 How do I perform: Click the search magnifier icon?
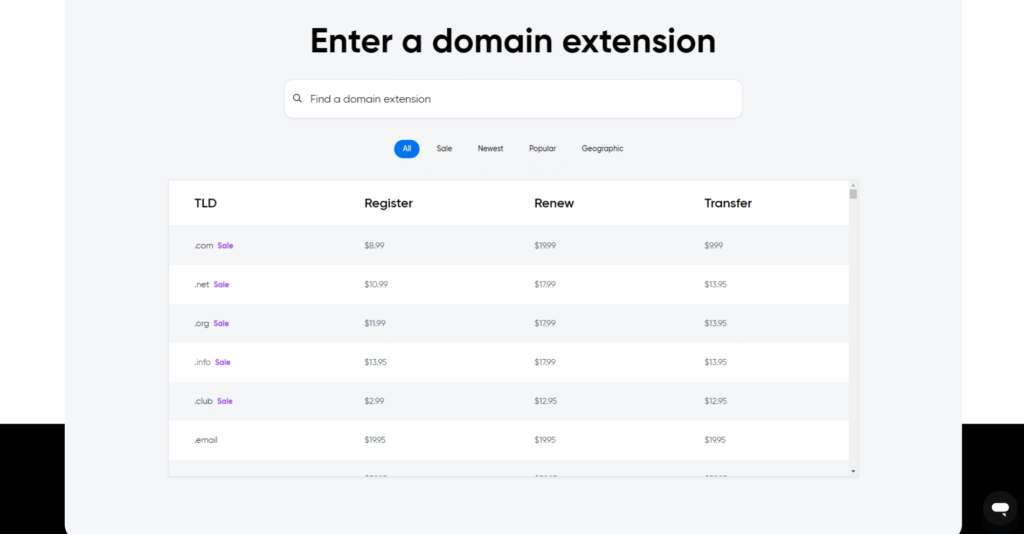tap(297, 99)
